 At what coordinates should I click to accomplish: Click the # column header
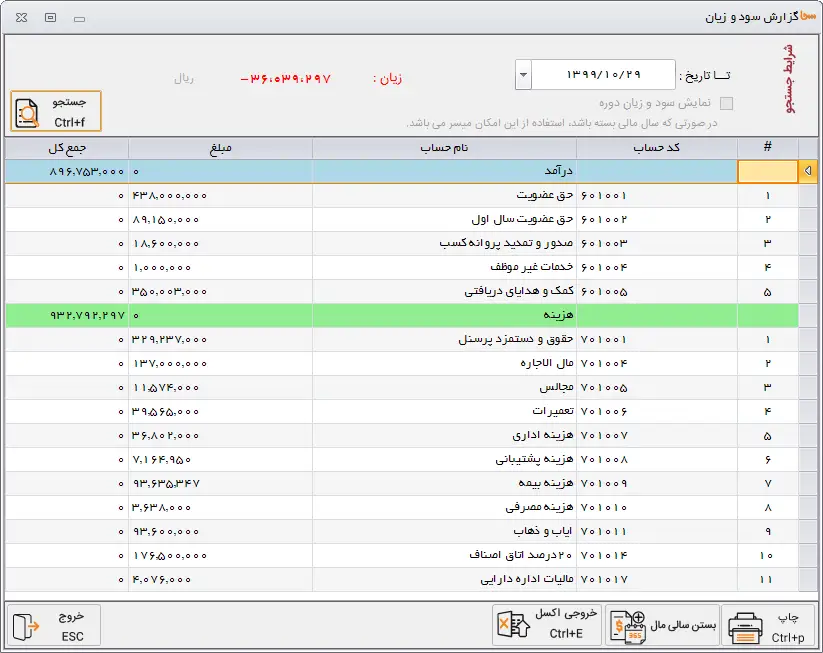(767, 148)
